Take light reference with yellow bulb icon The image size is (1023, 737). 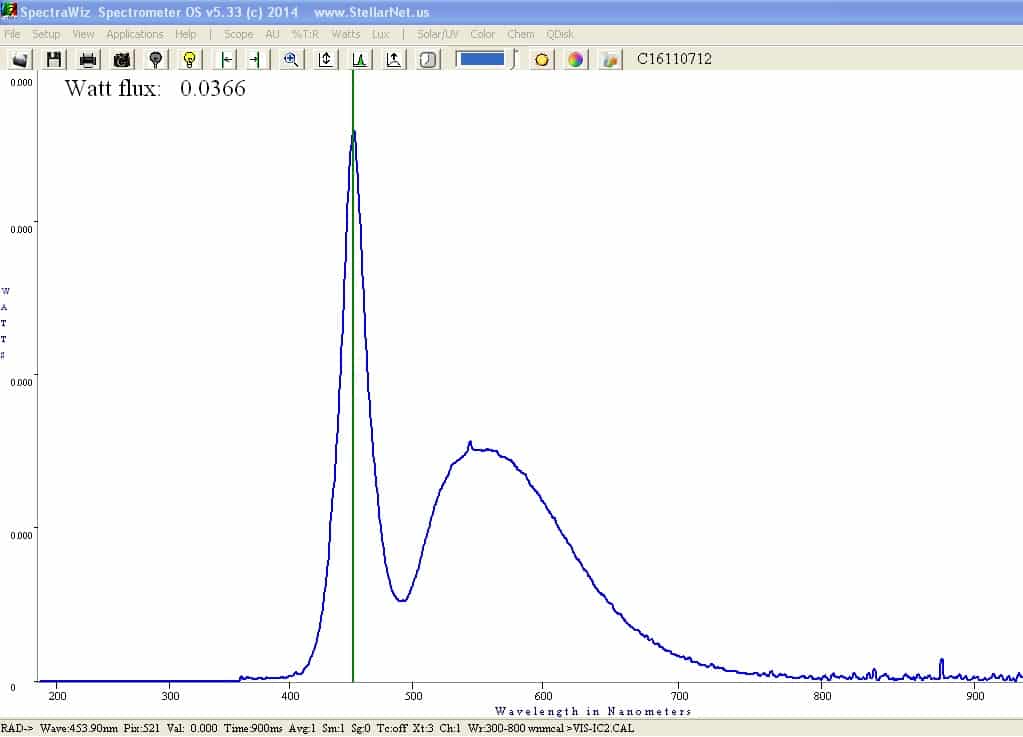point(190,59)
